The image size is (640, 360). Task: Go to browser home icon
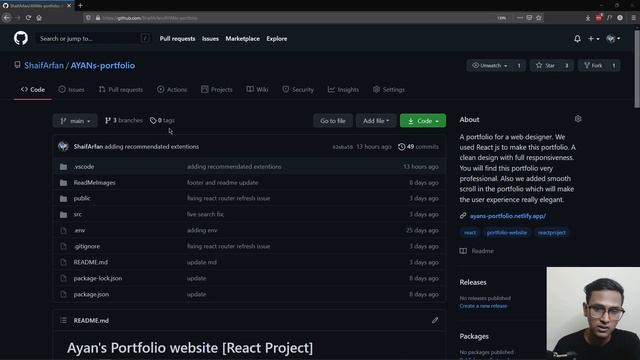tap(39, 18)
